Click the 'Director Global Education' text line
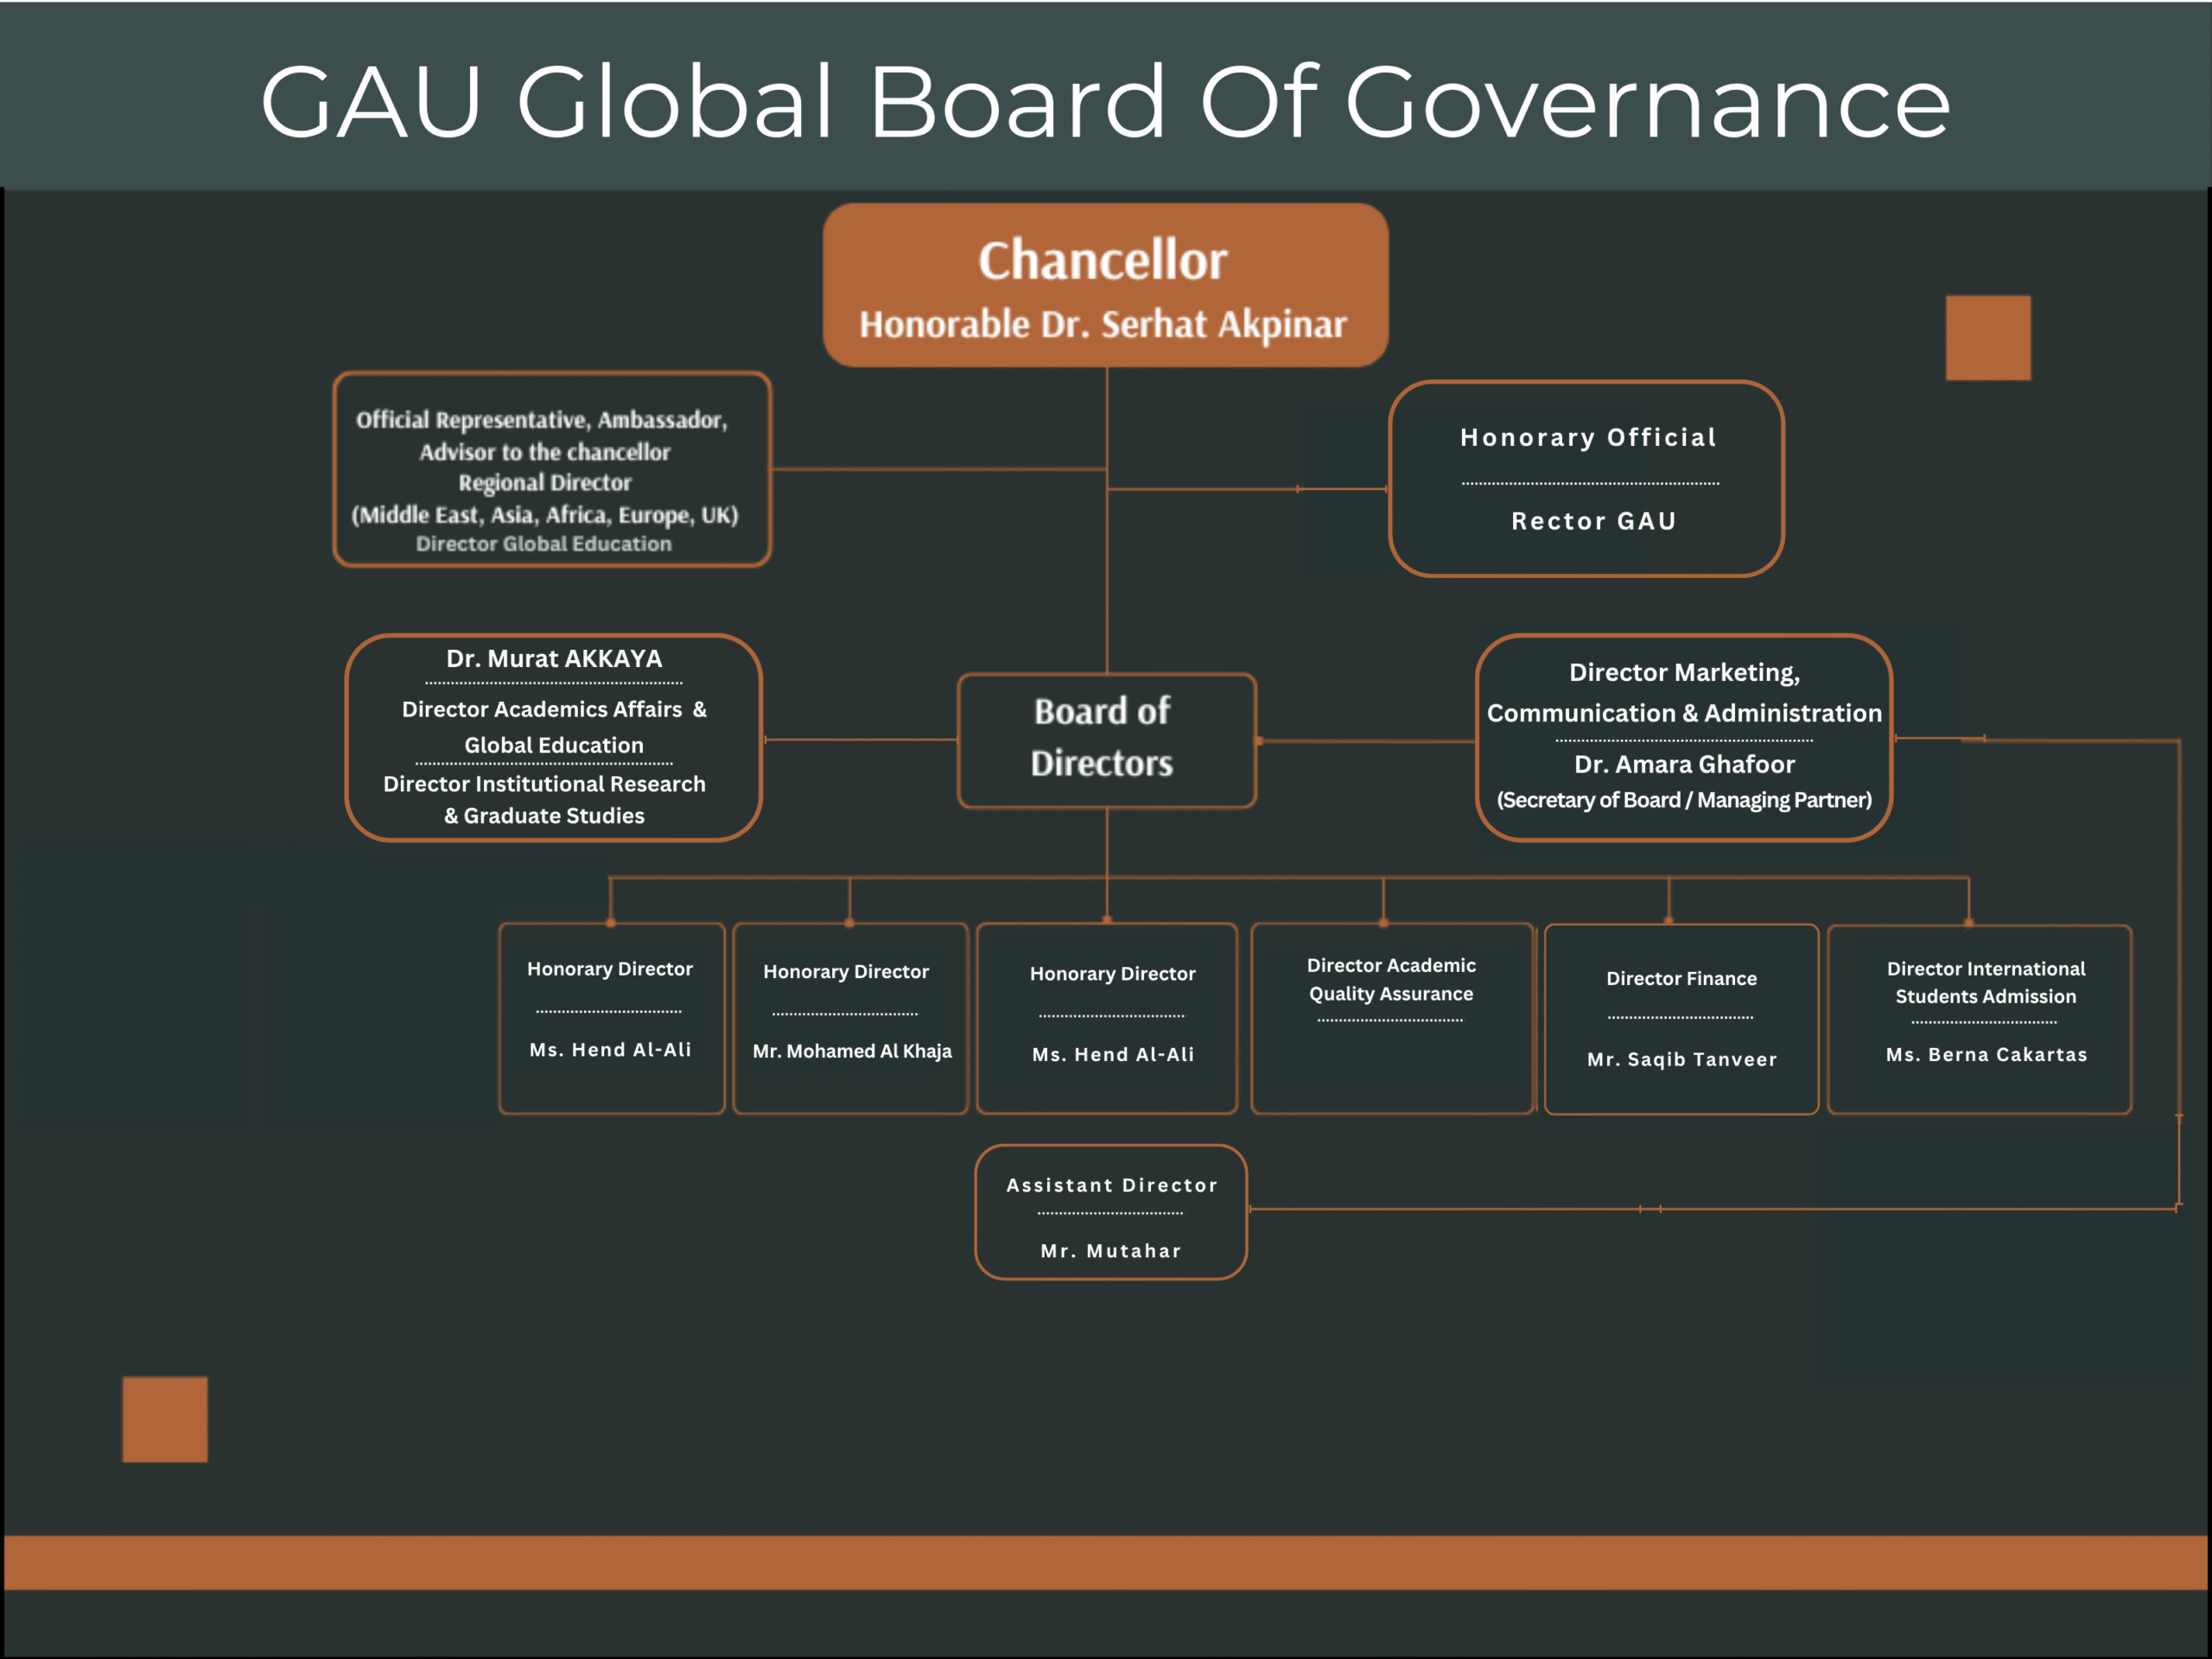The width and height of the screenshot is (2212, 1659). [x=544, y=544]
